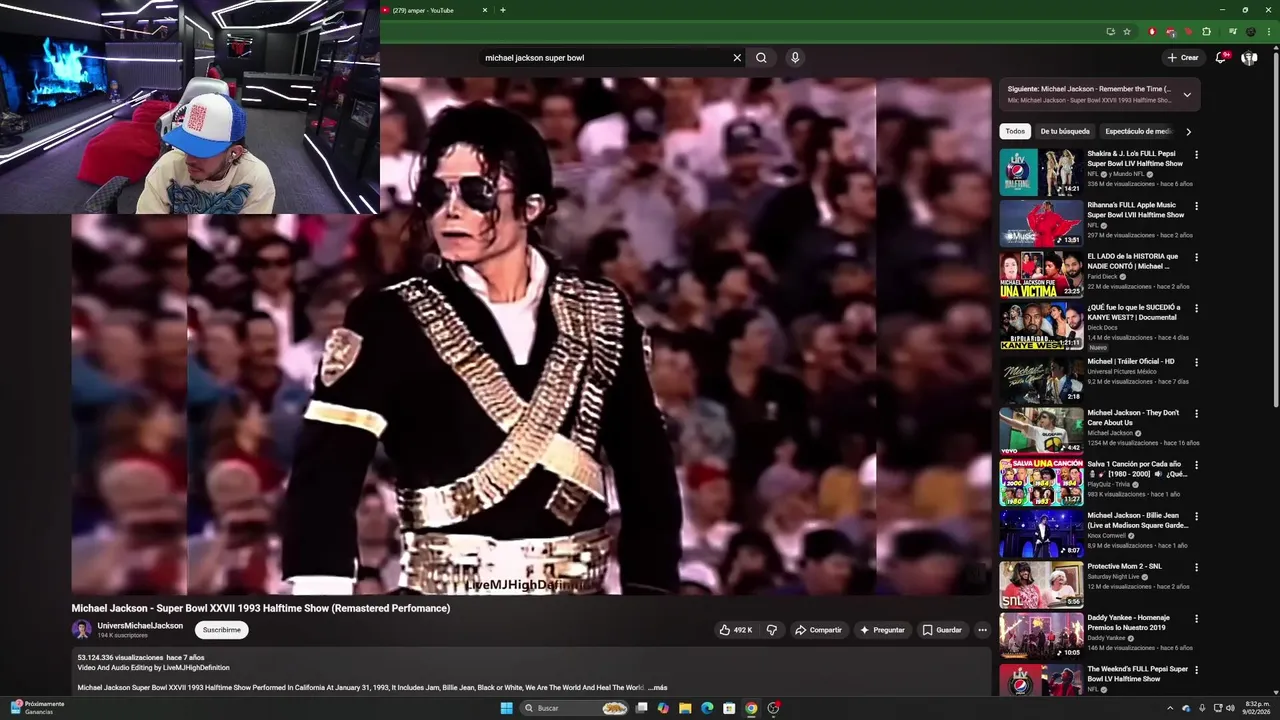Show more filter chips with right arrow
This screenshot has height=720, width=1280.
tap(1188, 131)
